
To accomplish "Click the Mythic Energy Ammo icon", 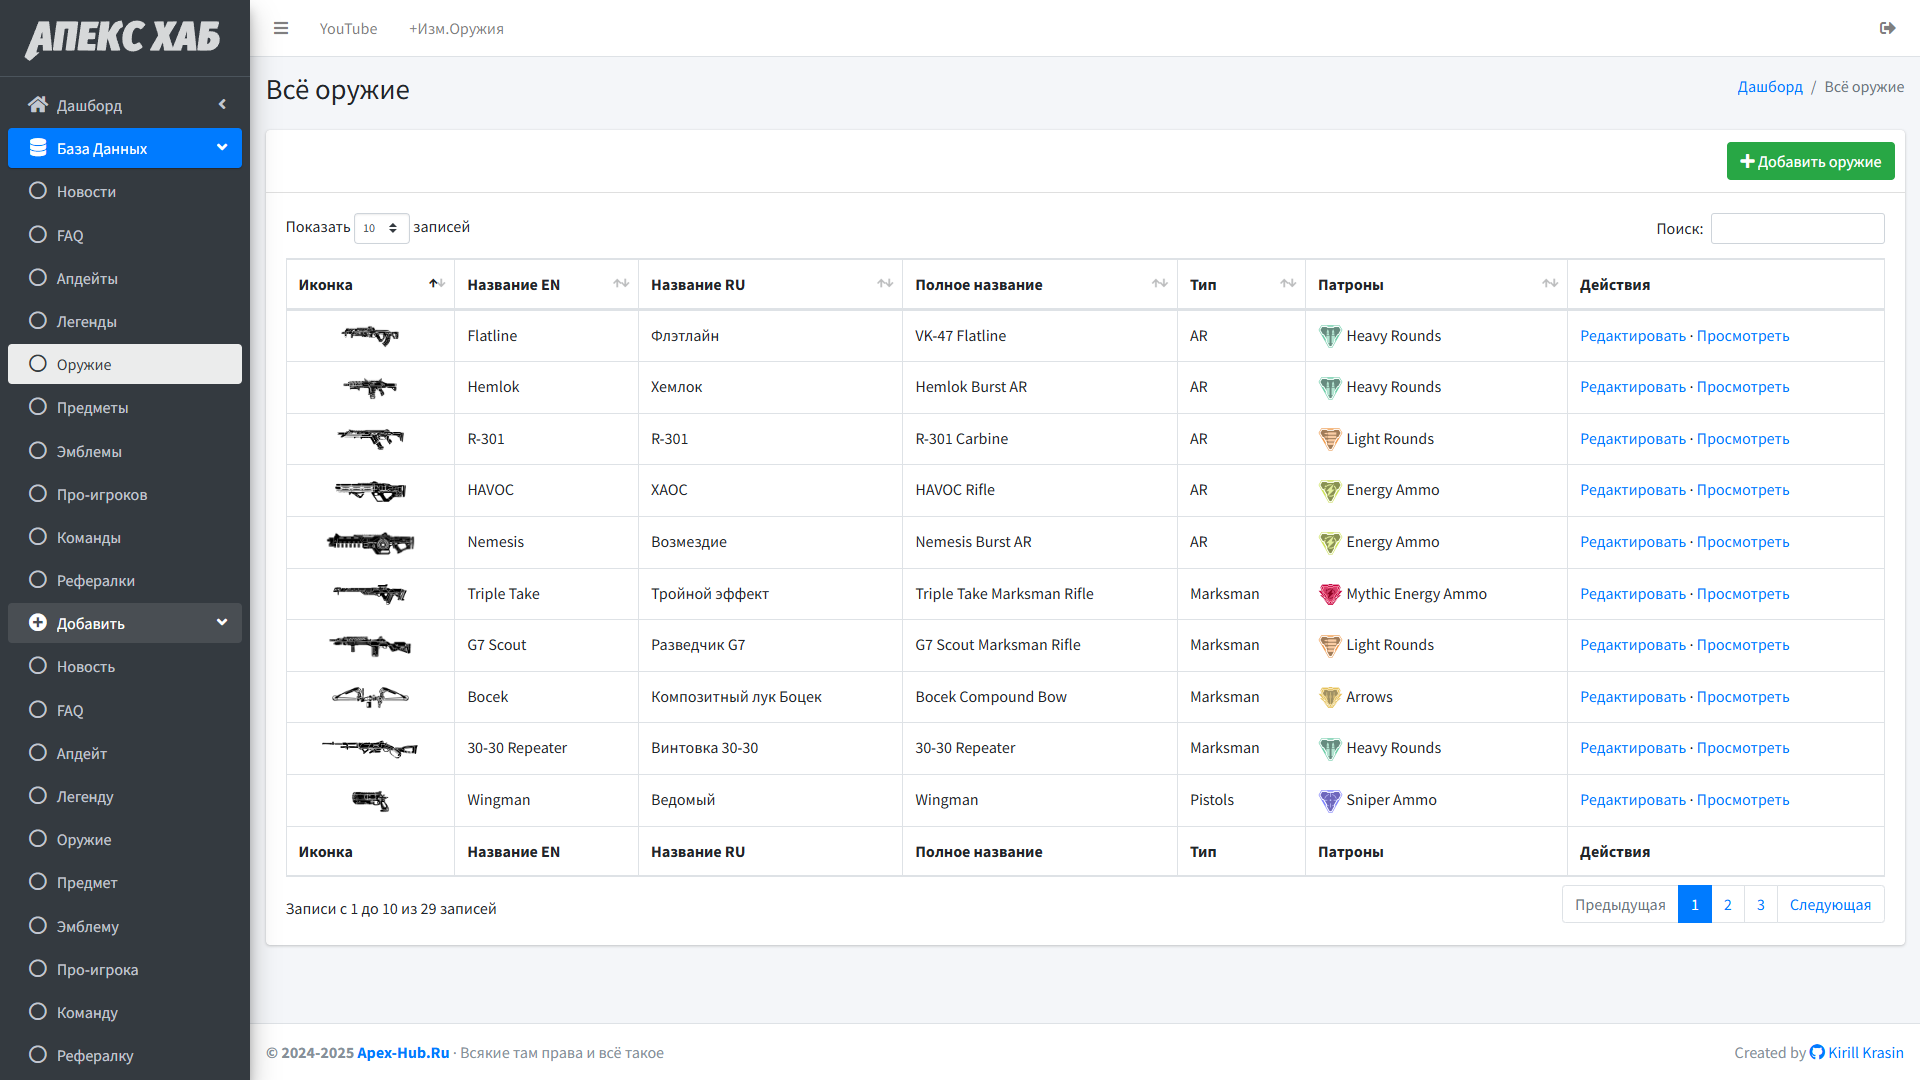I will [1329, 594].
